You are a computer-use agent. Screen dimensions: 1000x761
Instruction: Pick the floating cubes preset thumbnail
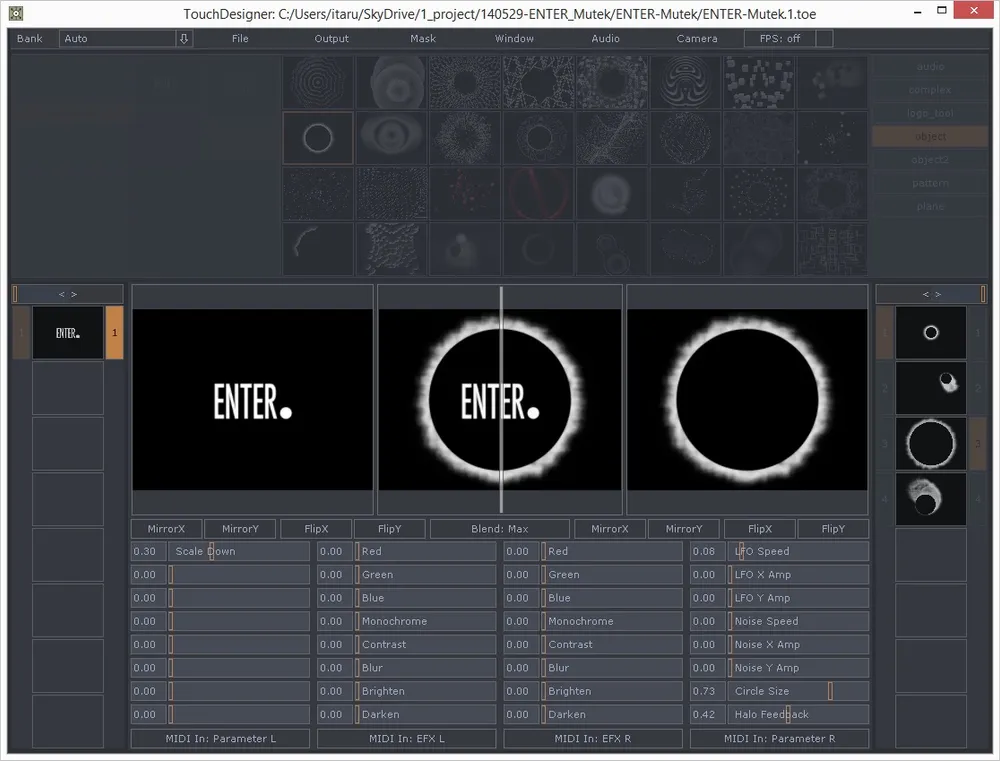(759, 82)
